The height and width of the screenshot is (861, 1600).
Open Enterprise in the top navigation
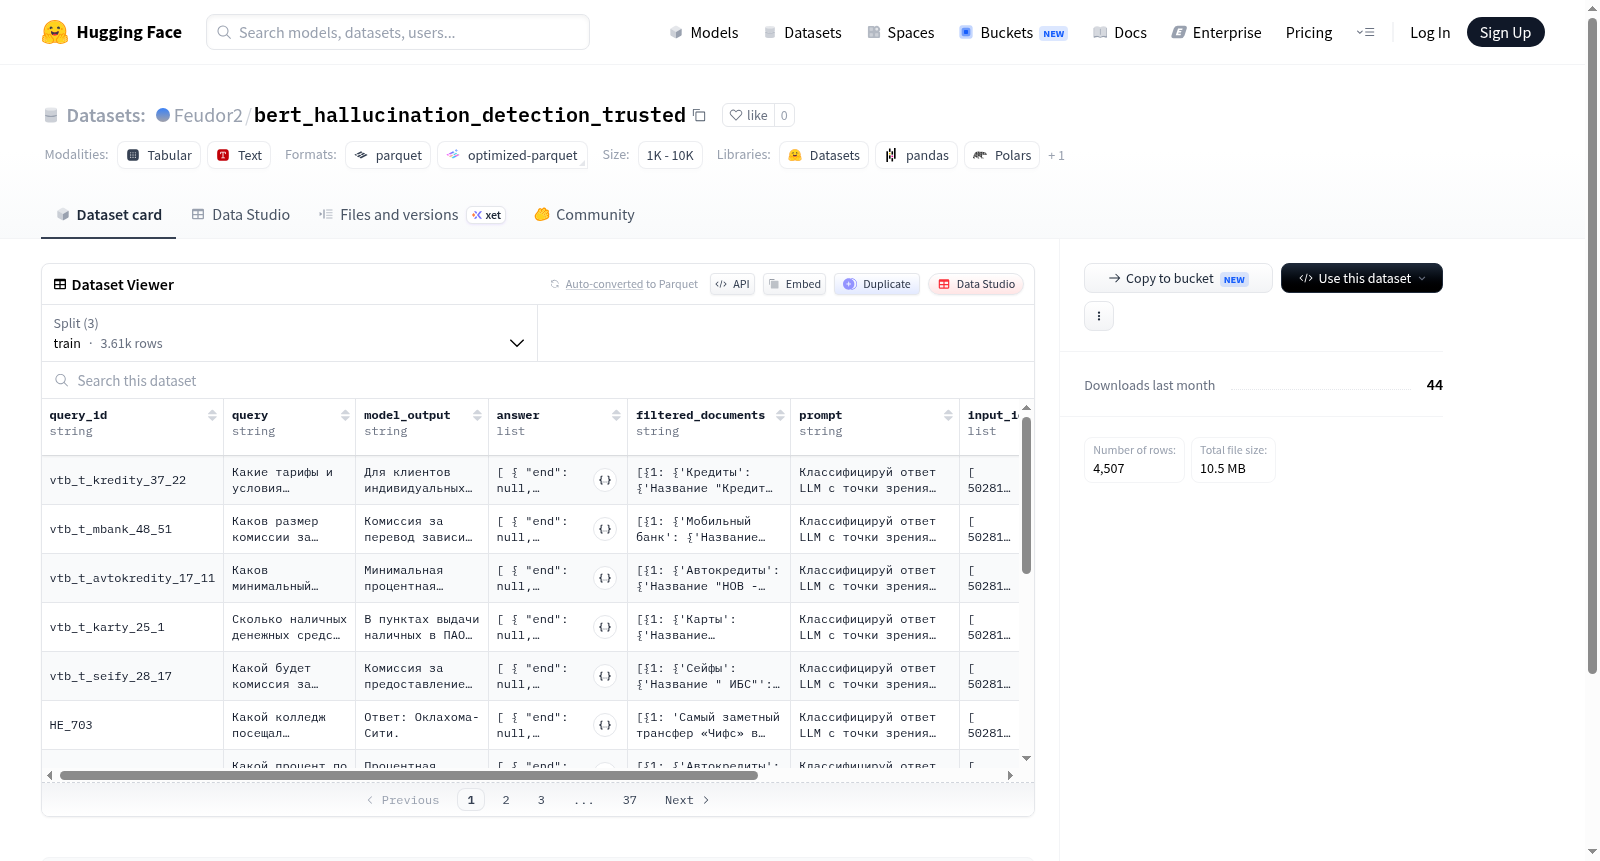pos(1216,32)
